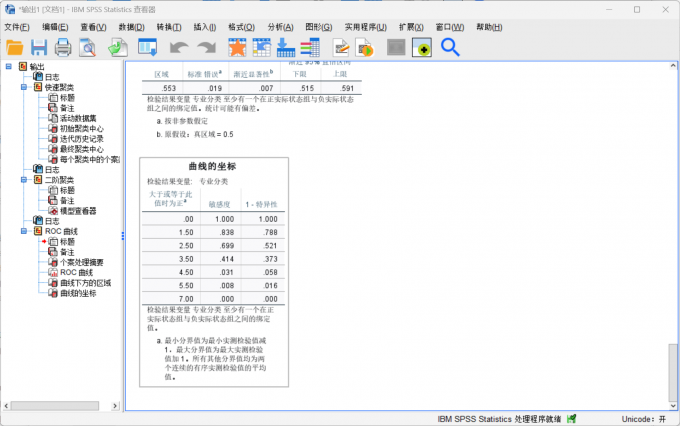680x426 pixels.
Task: Click the viewer scroll down arrow
Action: pos(673,406)
